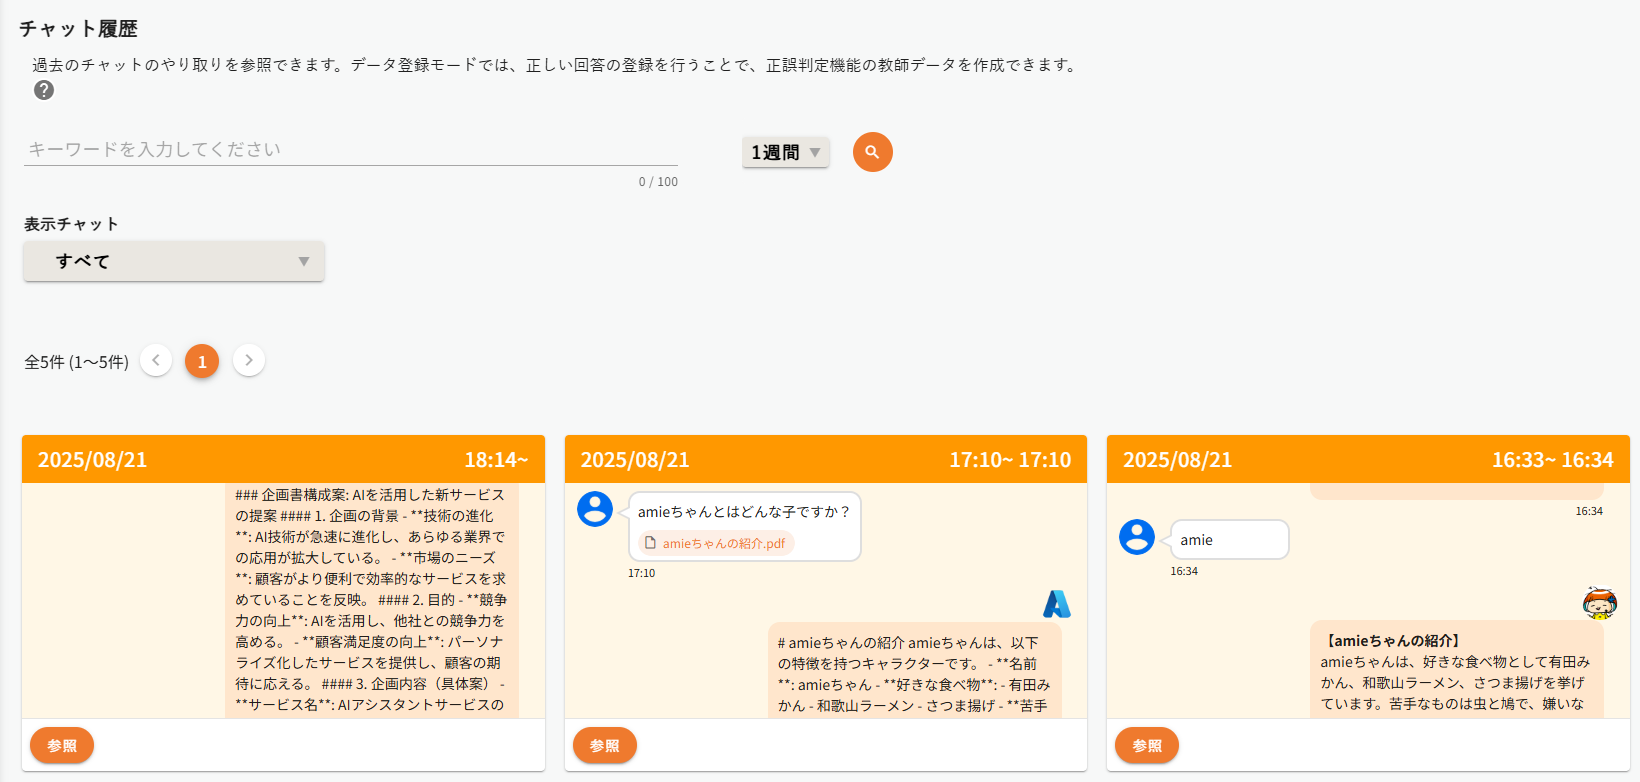Click user avatar in 16:33 chat card
Viewport: 1640px width, 782px height.
coord(1137,537)
